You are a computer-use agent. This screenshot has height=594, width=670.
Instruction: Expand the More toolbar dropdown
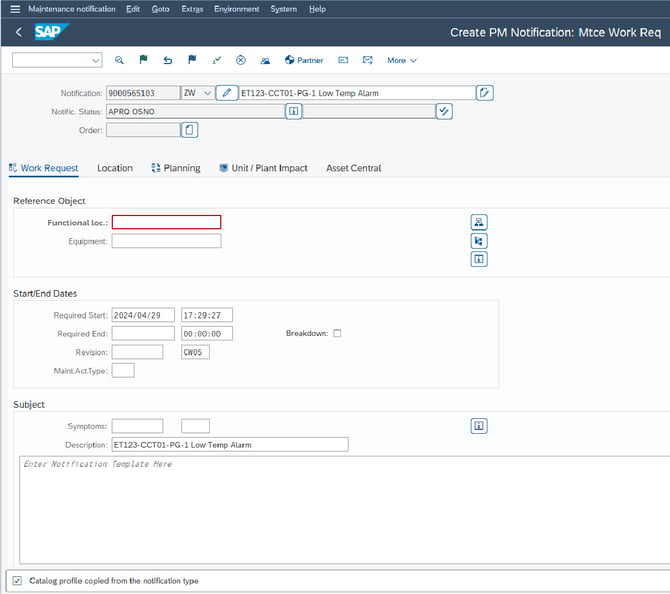coord(402,60)
